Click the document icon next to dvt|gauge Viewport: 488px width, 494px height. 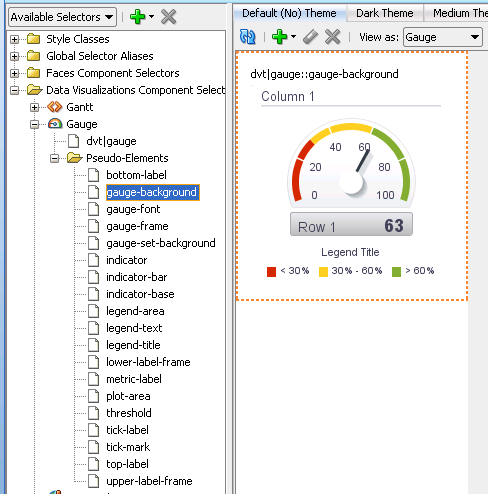[x=74, y=141]
